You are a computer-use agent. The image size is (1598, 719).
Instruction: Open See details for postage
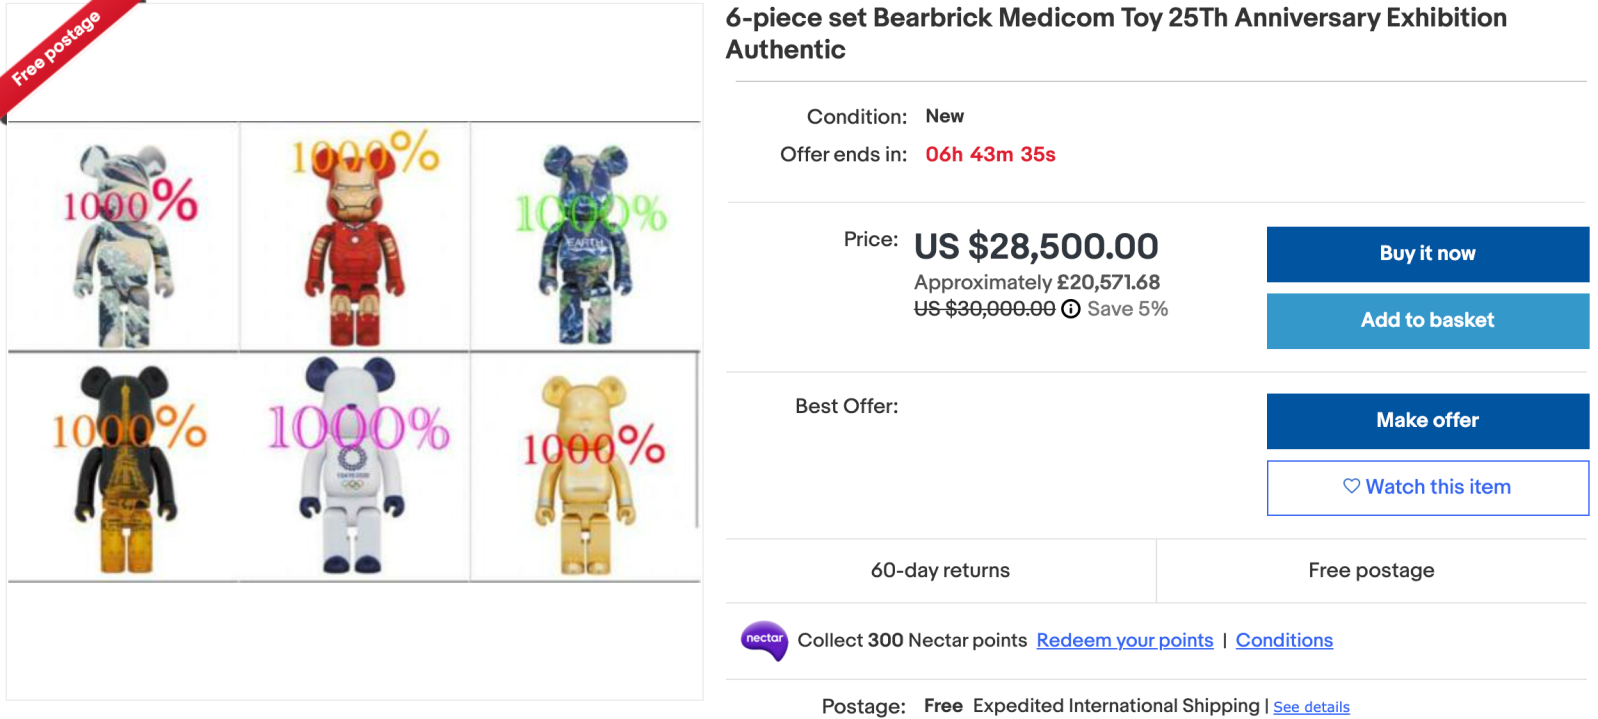(1311, 707)
